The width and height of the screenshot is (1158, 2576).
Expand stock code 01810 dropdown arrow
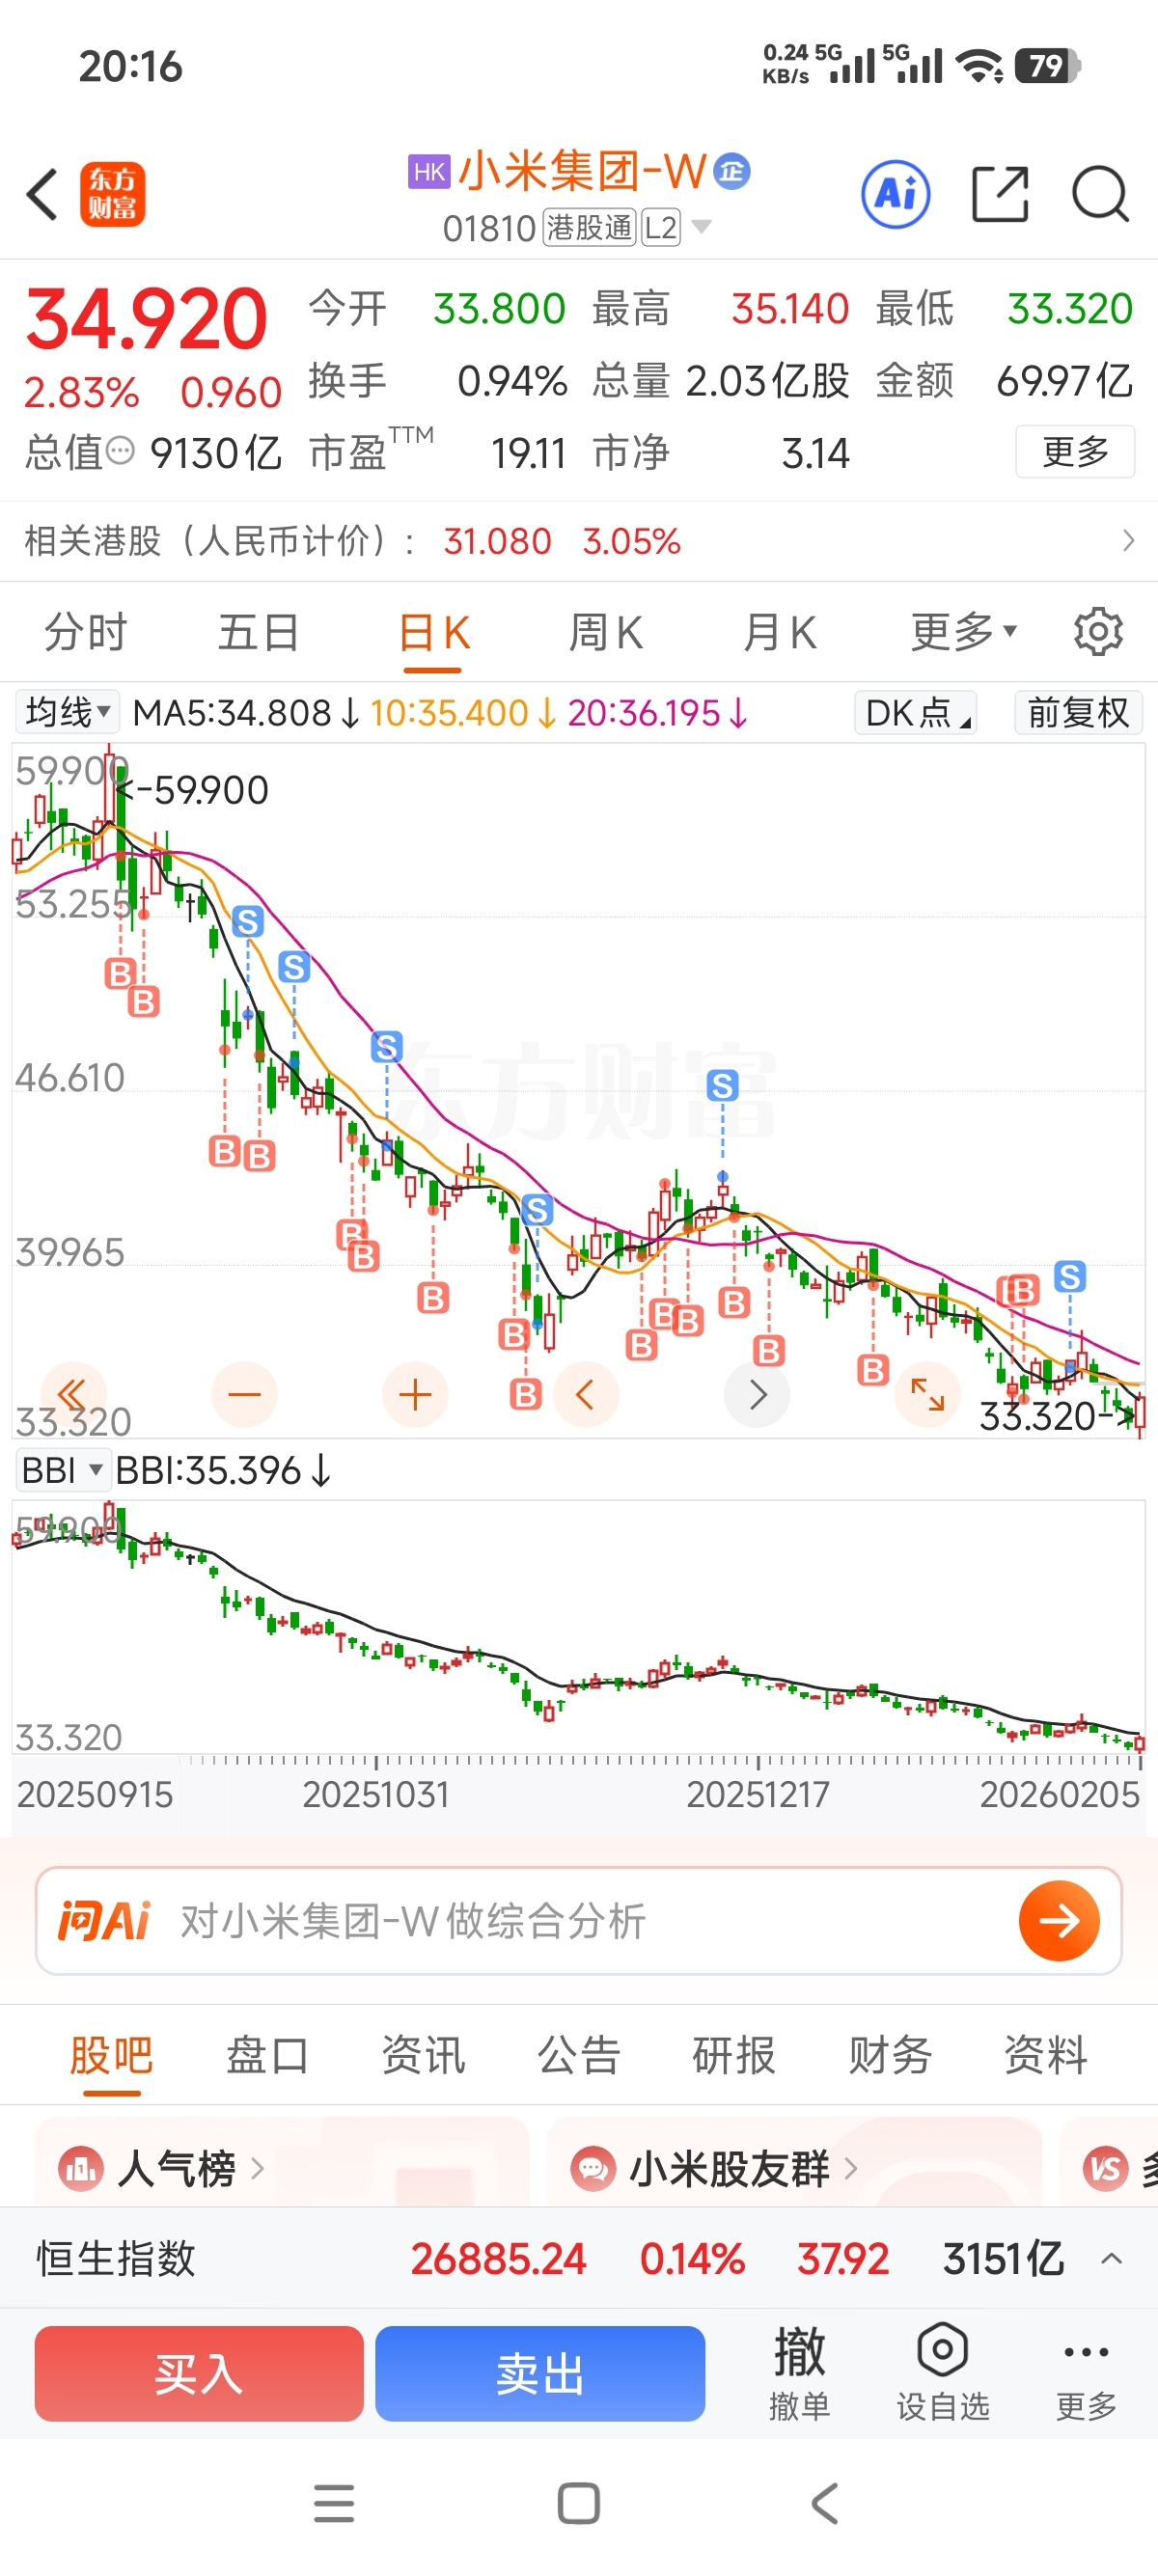702,227
